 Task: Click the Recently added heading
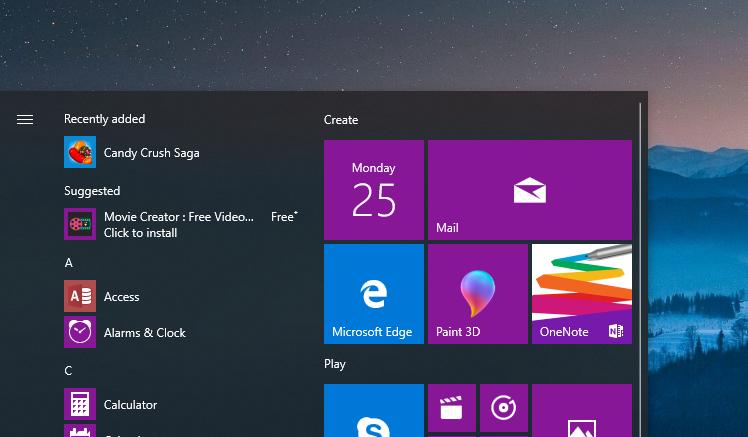click(x=104, y=119)
